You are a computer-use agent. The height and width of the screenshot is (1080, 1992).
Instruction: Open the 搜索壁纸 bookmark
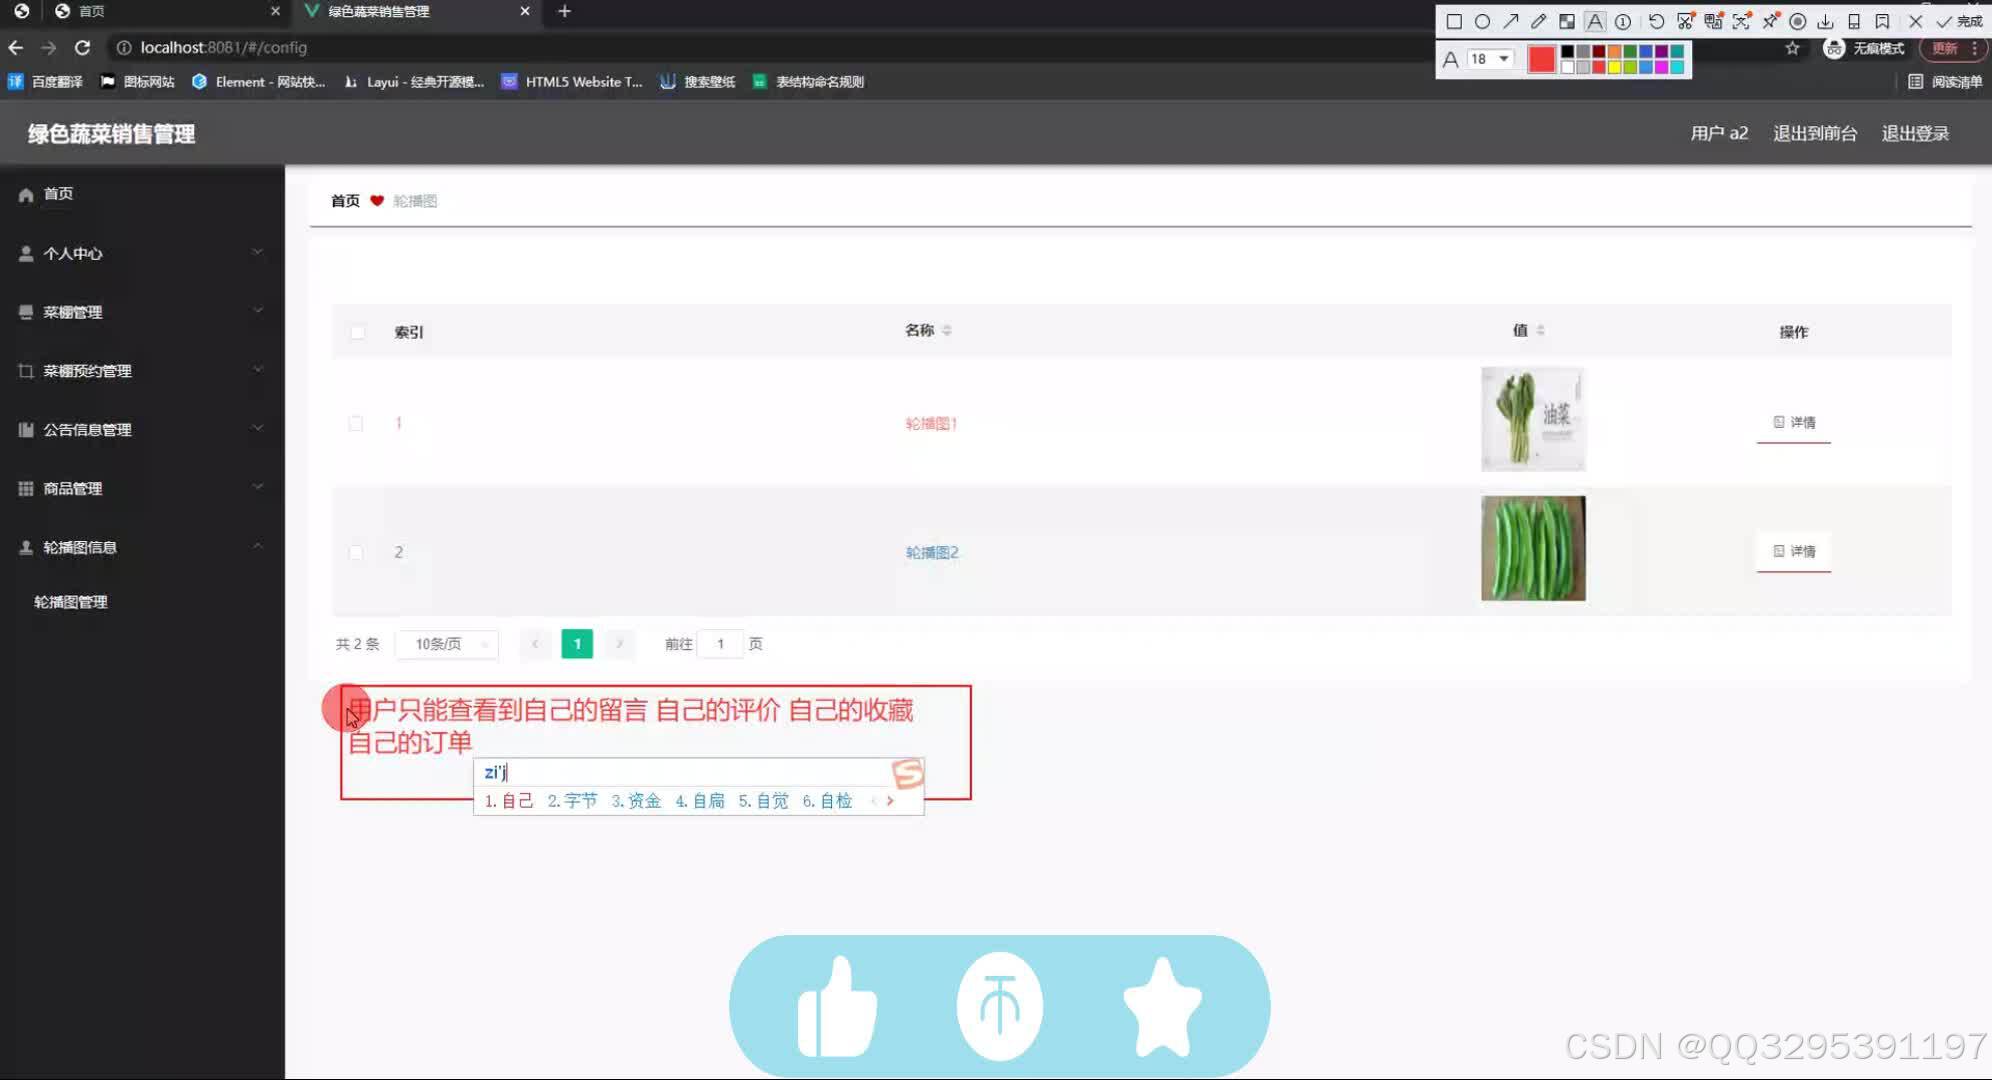(x=697, y=82)
